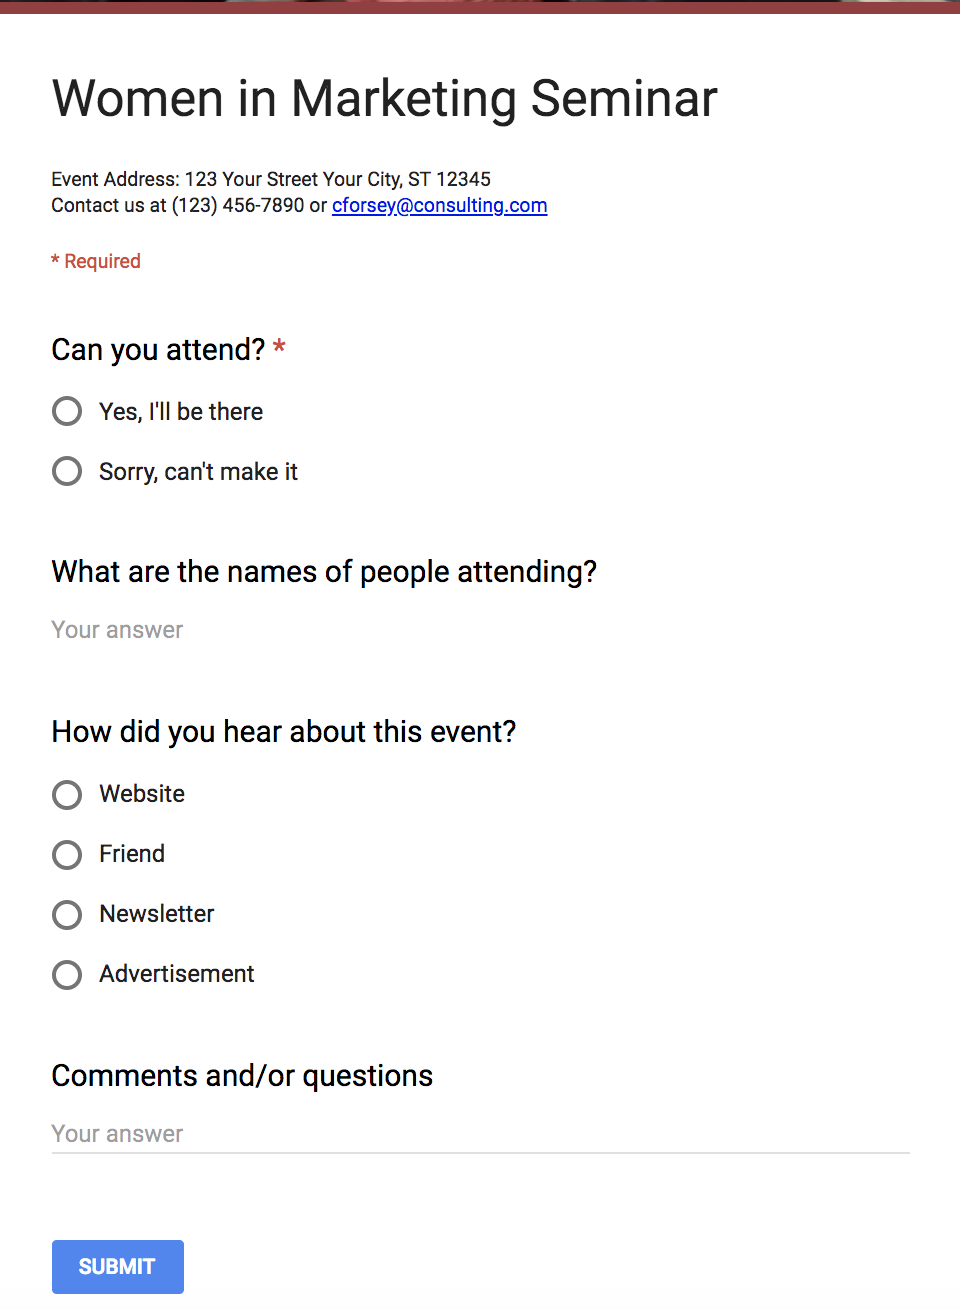Screen dimensions: 960x1310
Task: Click "How did you hear about this event?" heading
Action: point(284,732)
